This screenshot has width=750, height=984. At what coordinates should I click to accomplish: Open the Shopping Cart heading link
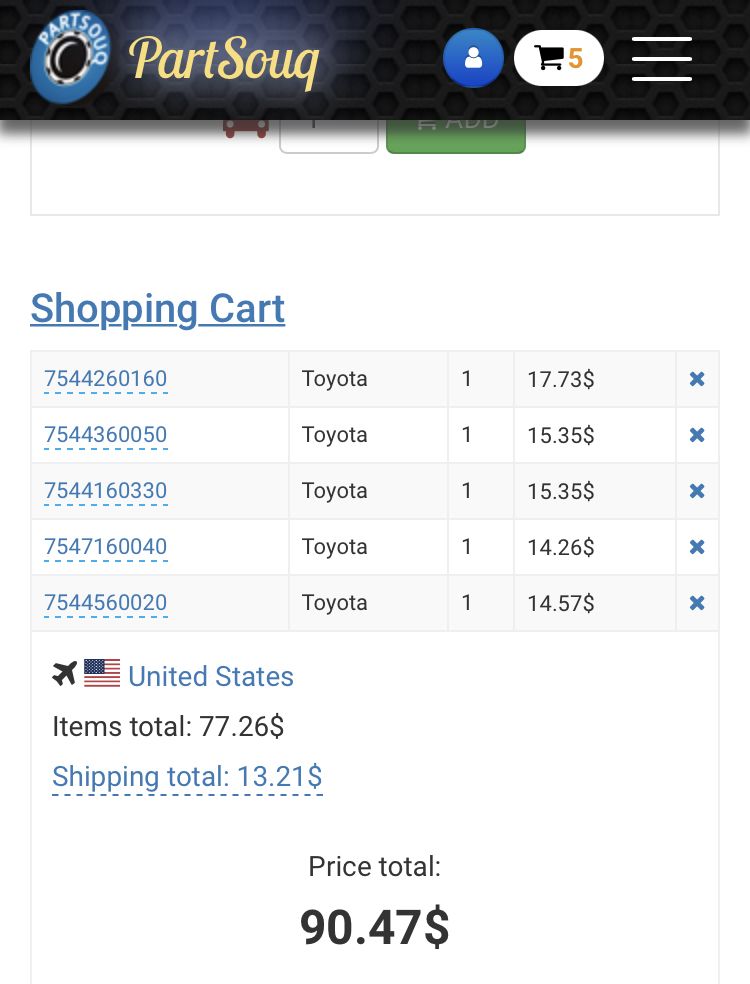[158, 309]
